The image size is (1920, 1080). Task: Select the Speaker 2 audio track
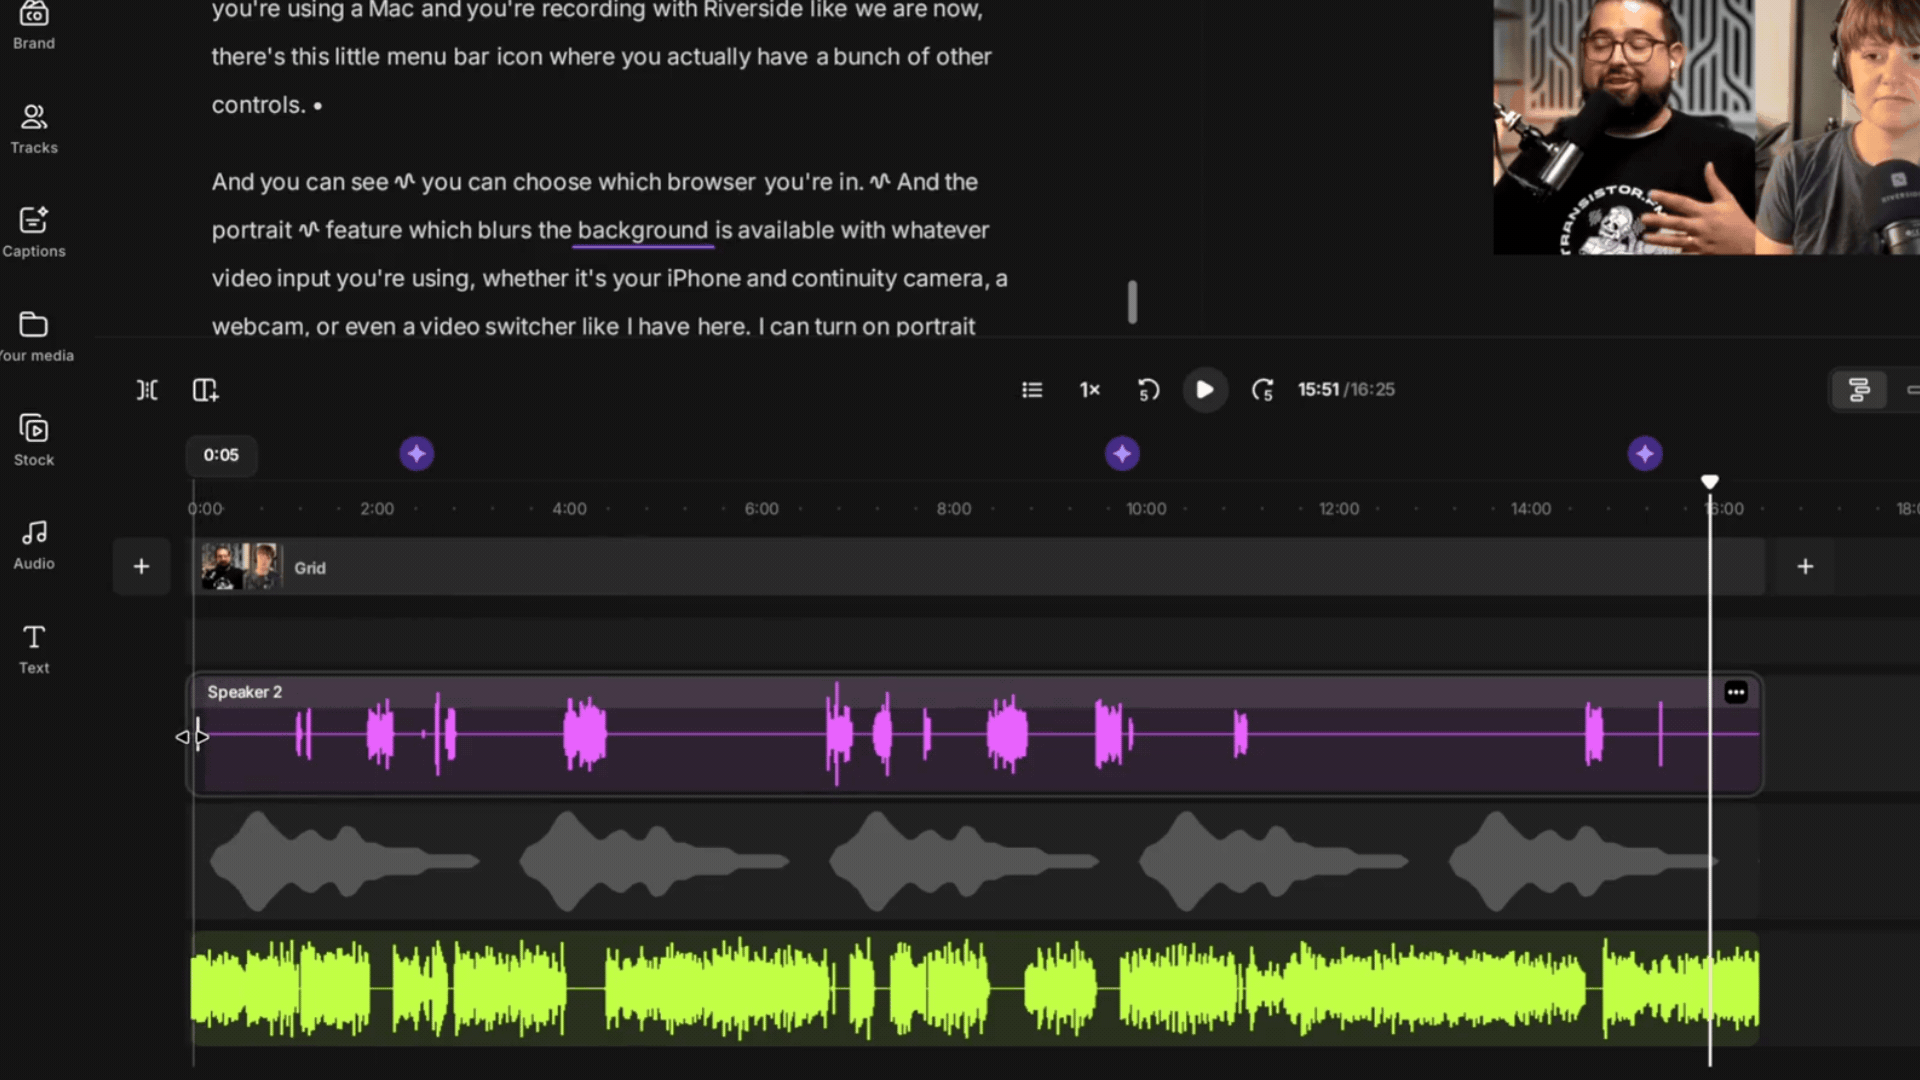(x=975, y=735)
